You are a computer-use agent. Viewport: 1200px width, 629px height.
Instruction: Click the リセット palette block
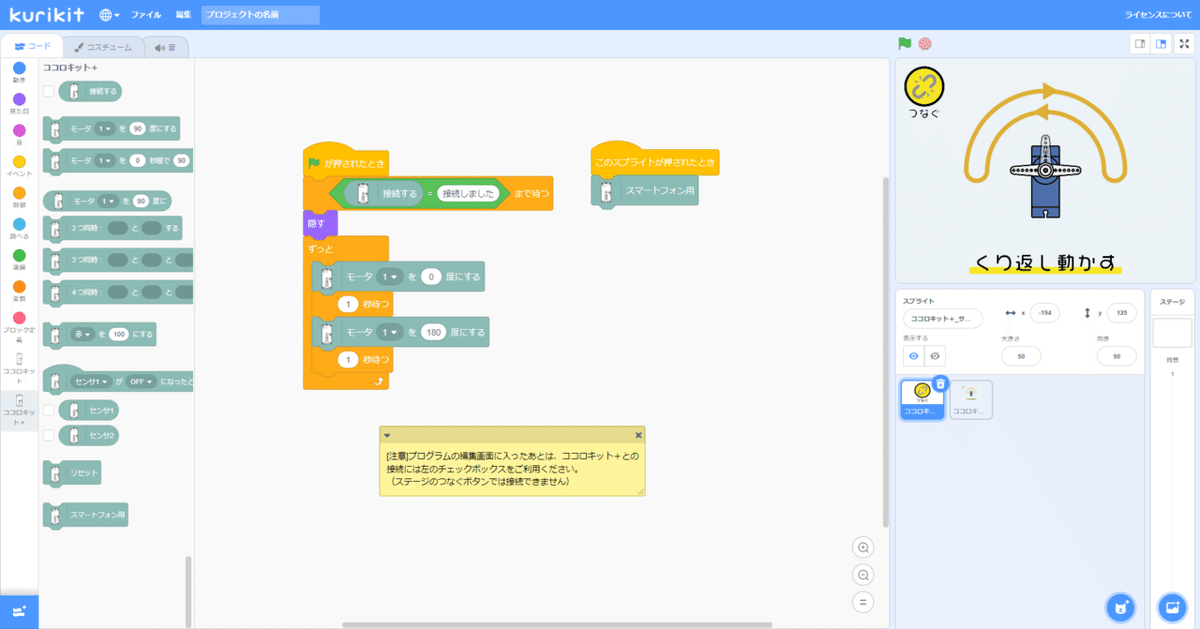tap(73, 473)
